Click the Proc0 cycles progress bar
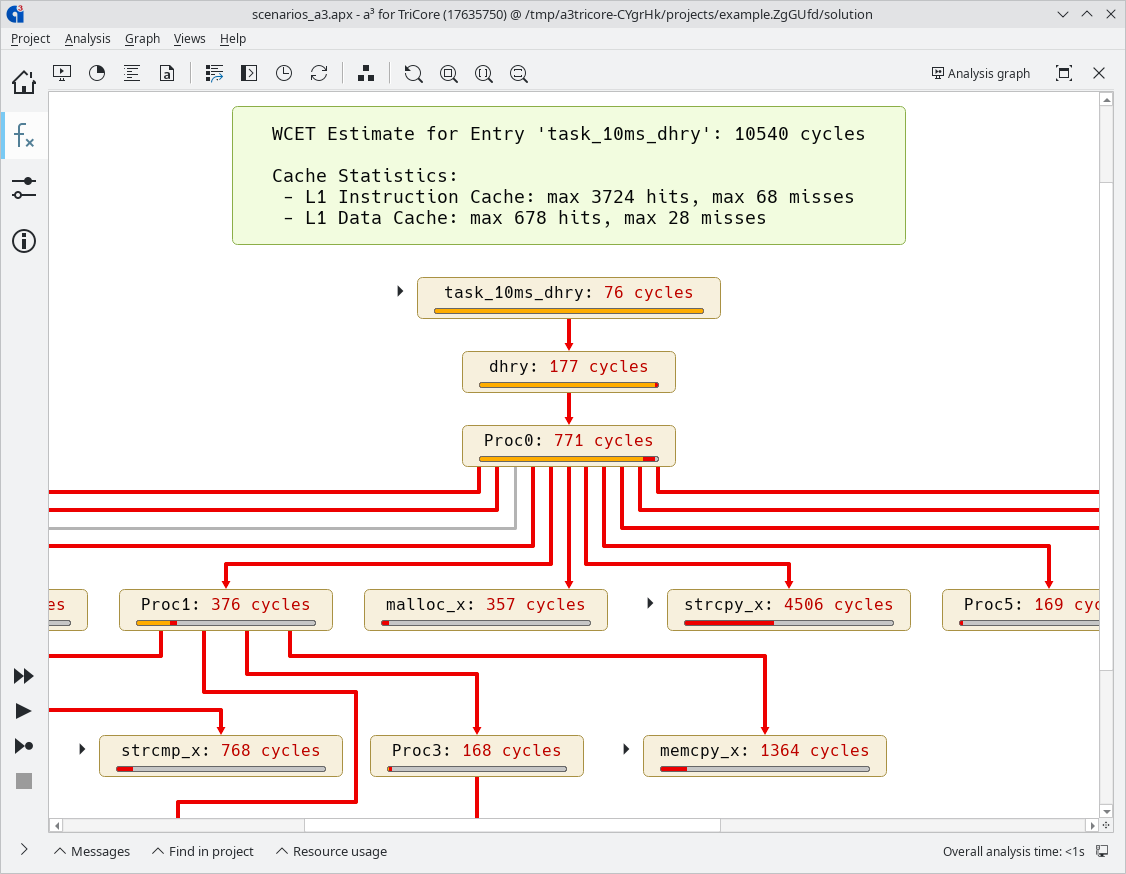This screenshot has height=874, width=1126. [569, 459]
